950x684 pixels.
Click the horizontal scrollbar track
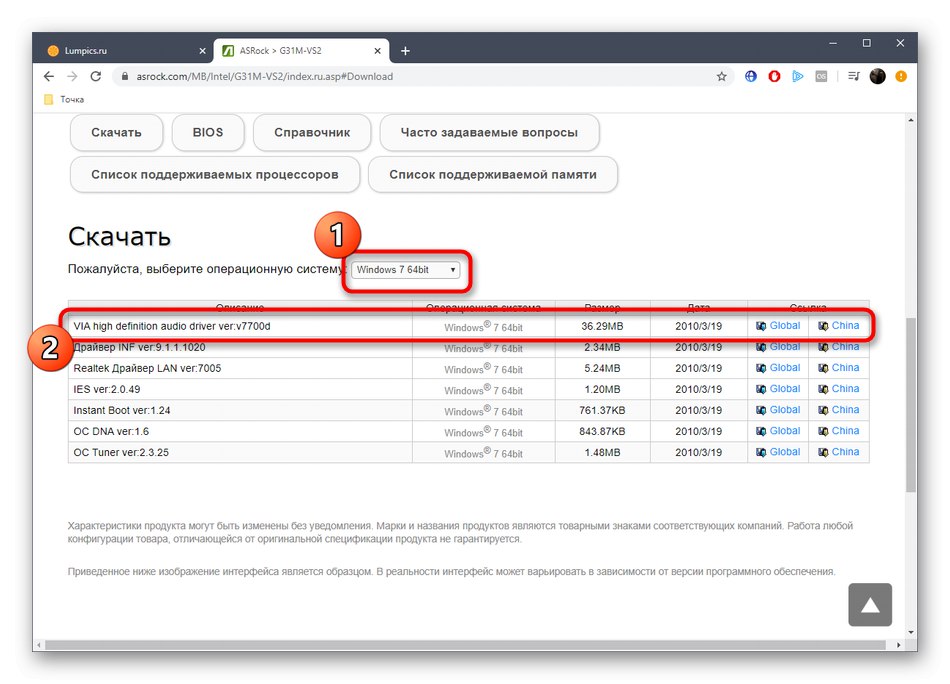click(465, 645)
